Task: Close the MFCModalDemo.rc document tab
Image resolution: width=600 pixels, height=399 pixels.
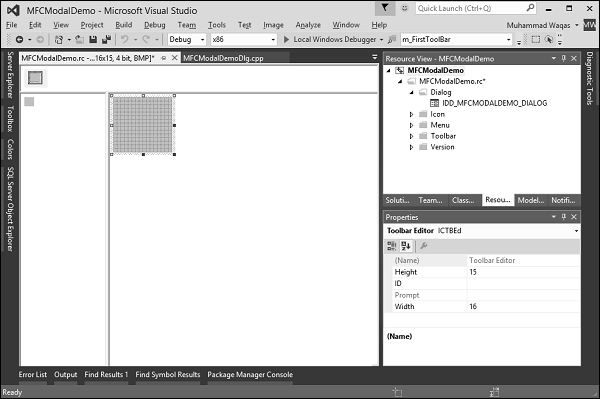Action: (x=174, y=58)
